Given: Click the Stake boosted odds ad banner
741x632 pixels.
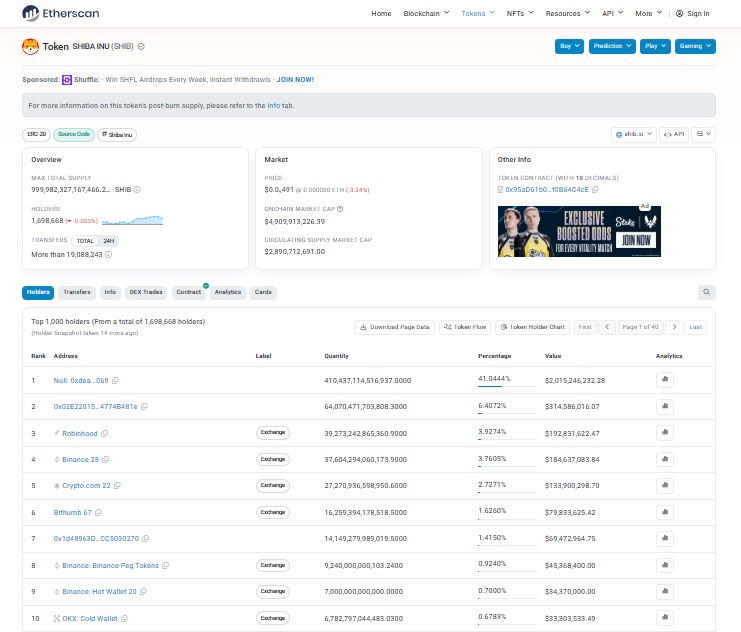Looking at the screenshot, I should click(x=579, y=231).
